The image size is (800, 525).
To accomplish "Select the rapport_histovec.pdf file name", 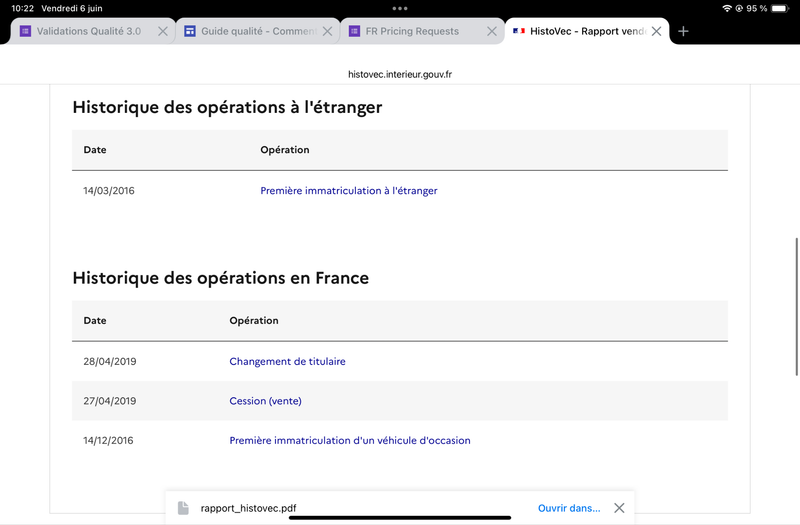I will (x=248, y=508).
